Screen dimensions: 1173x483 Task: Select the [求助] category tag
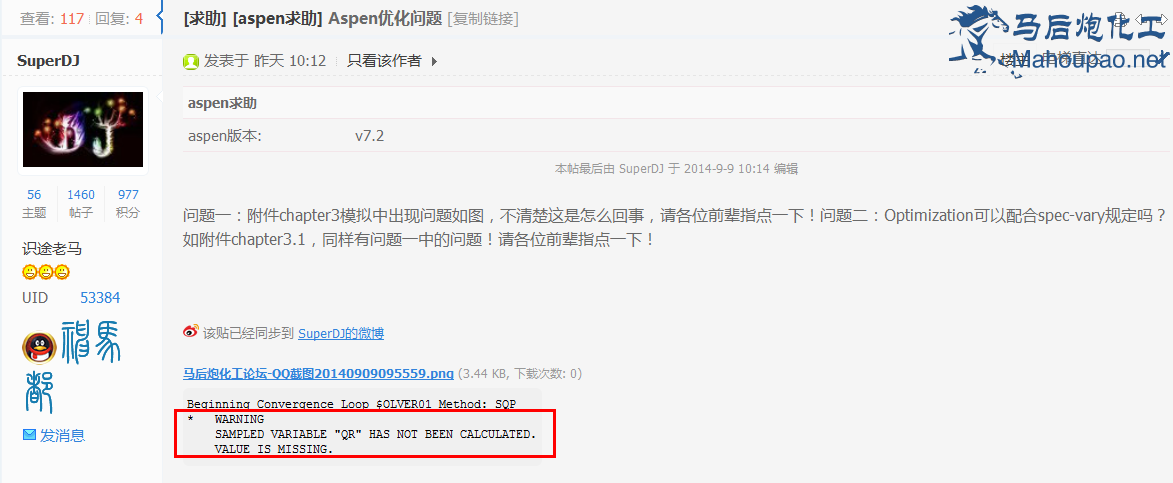(x=205, y=19)
